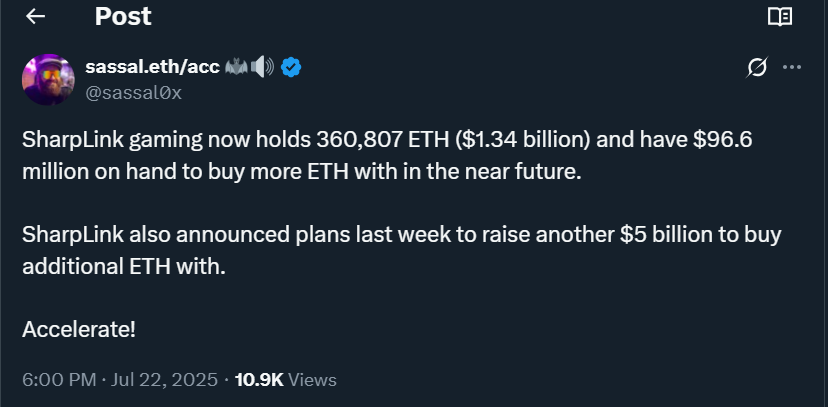Go back using the left arrow

(35, 16)
